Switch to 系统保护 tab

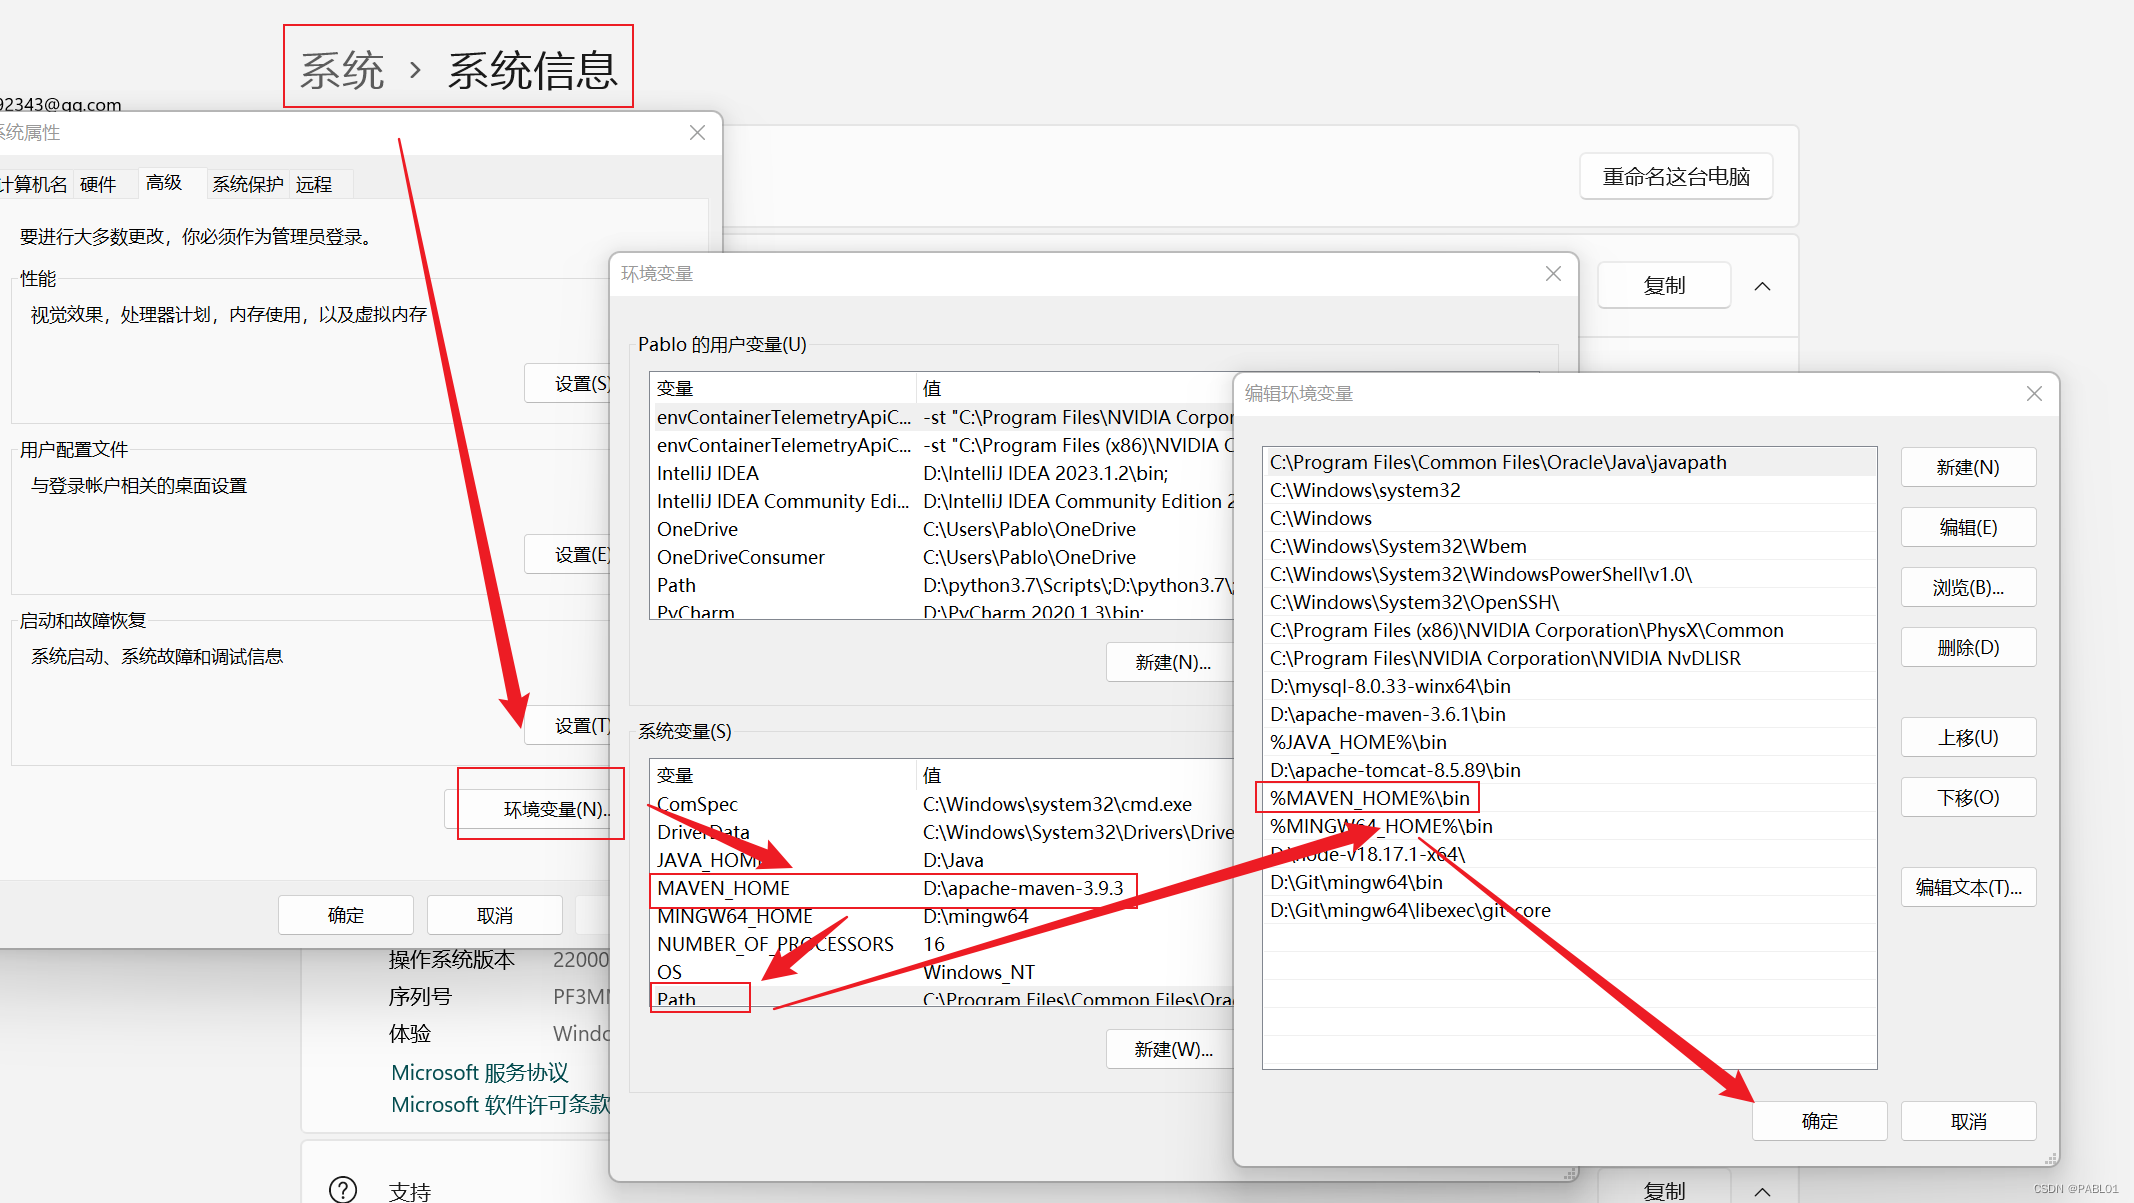[x=247, y=184]
